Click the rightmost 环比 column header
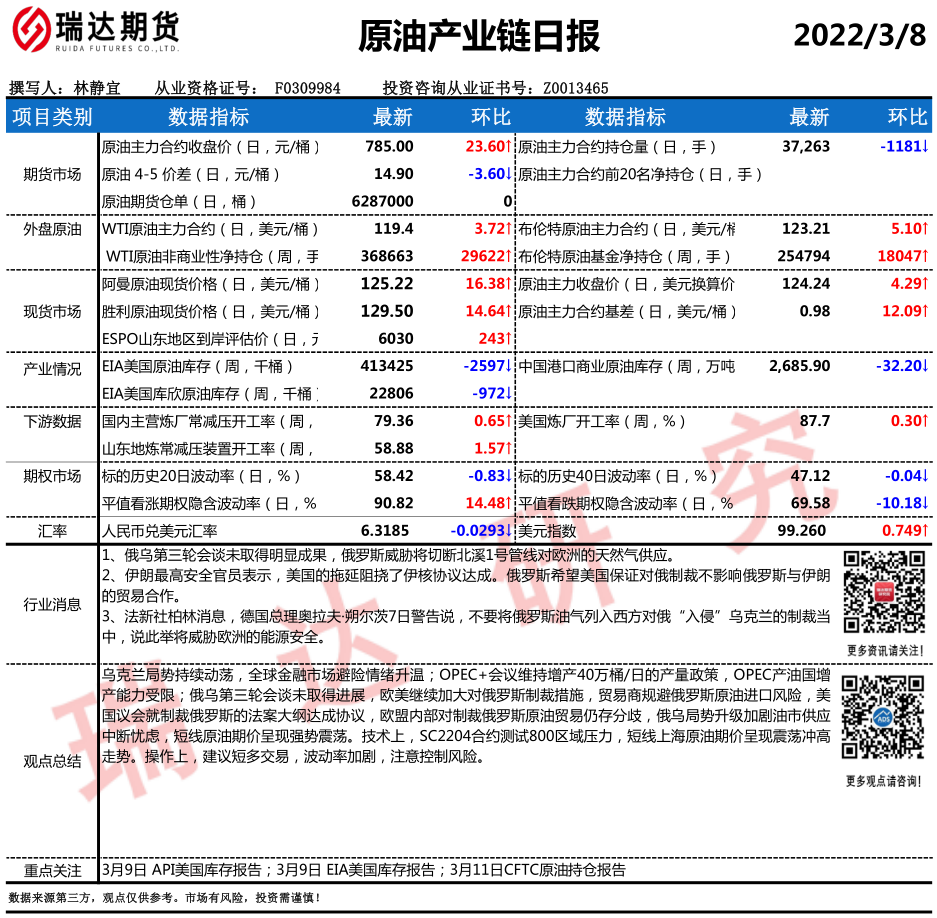Screen dimensions: 937x918 tap(907, 117)
